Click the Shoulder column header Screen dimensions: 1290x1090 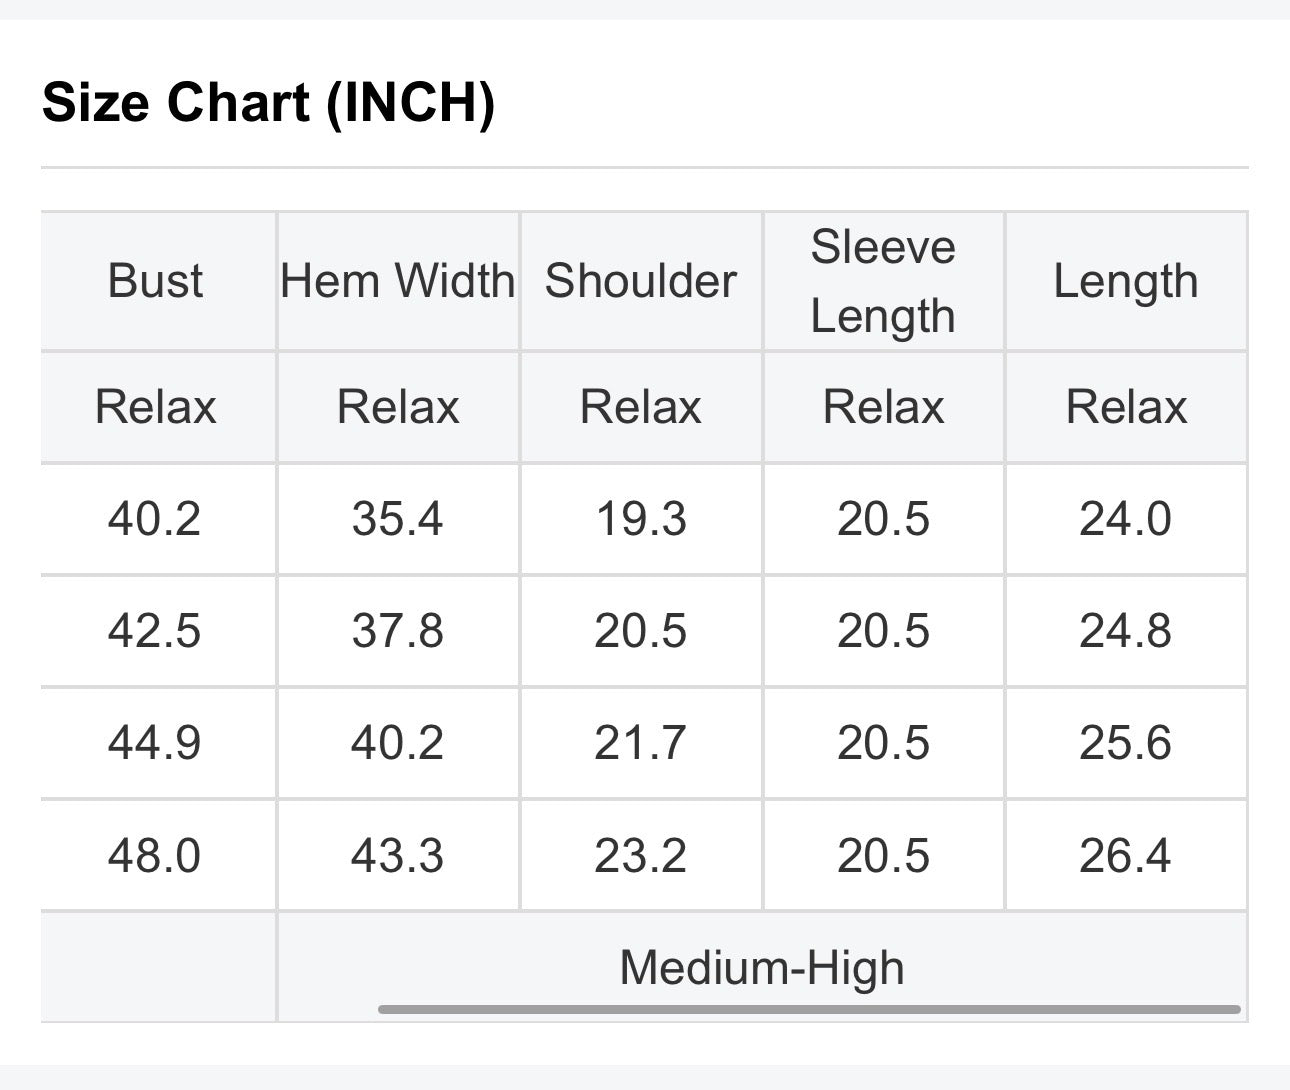pos(641,281)
